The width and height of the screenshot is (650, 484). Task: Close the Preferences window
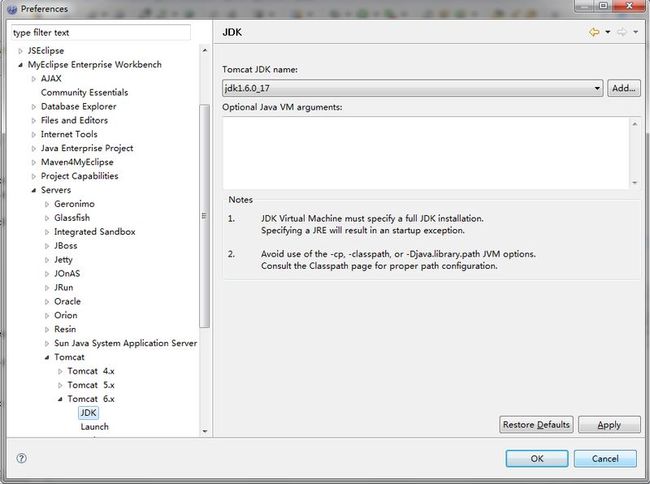(x=629, y=6)
